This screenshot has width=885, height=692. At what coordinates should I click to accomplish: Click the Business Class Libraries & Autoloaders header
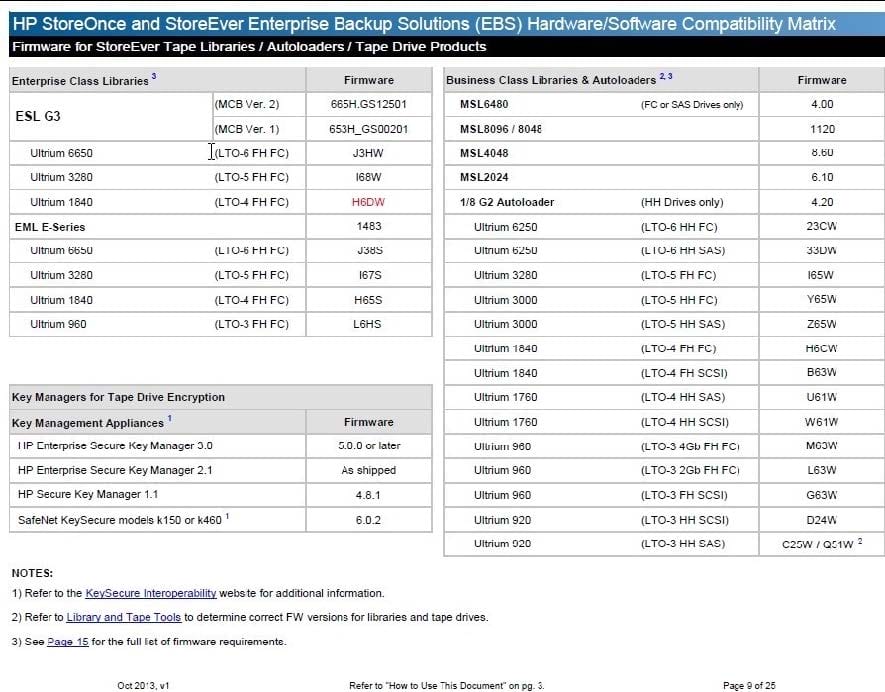tap(551, 80)
